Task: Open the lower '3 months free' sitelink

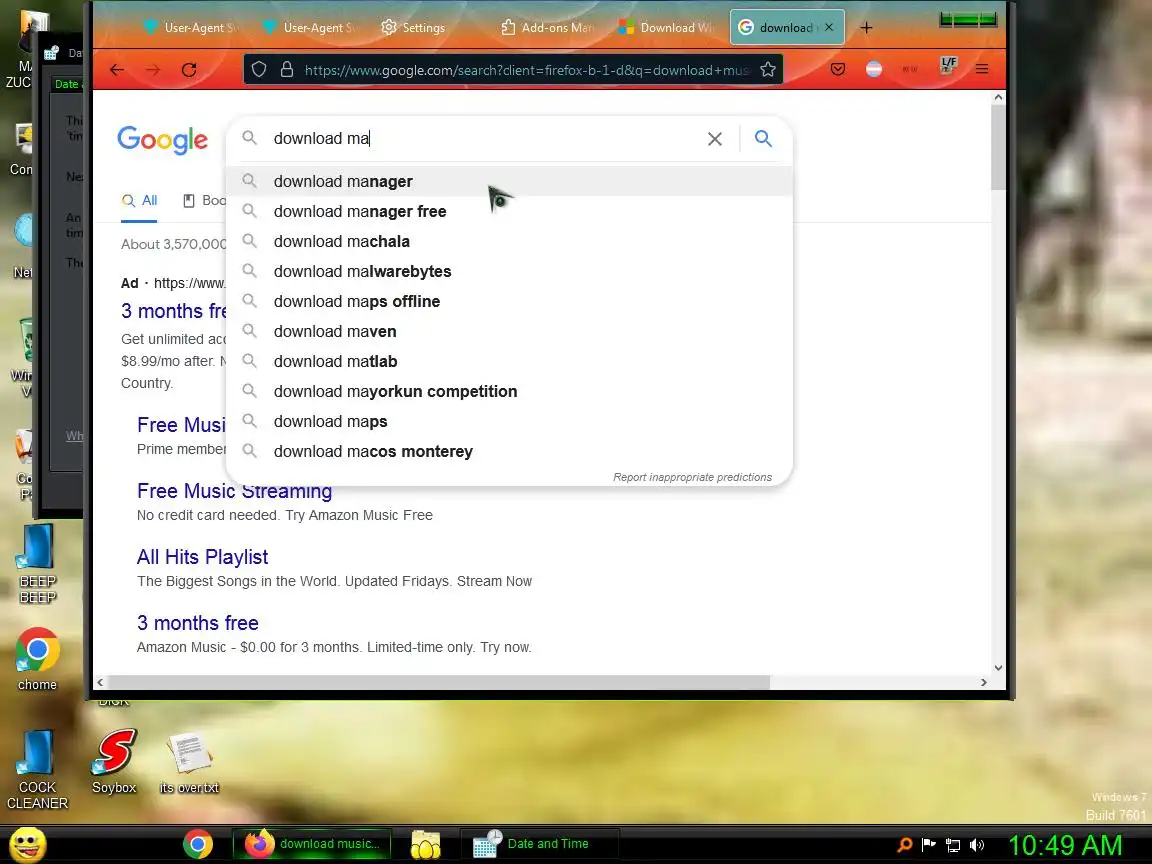Action: click(x=198, y=623)
